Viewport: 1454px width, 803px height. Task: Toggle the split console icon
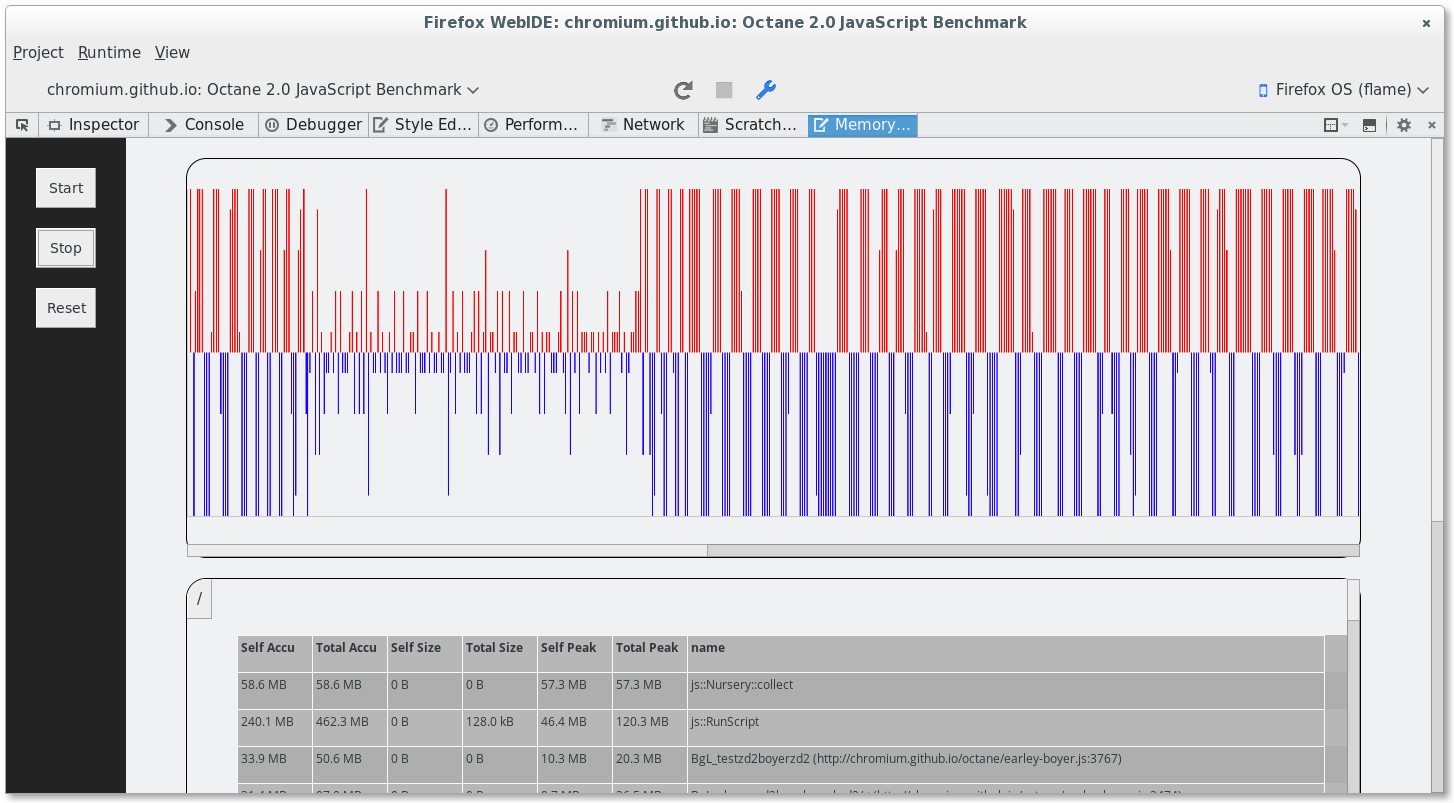pos(1370,125)
